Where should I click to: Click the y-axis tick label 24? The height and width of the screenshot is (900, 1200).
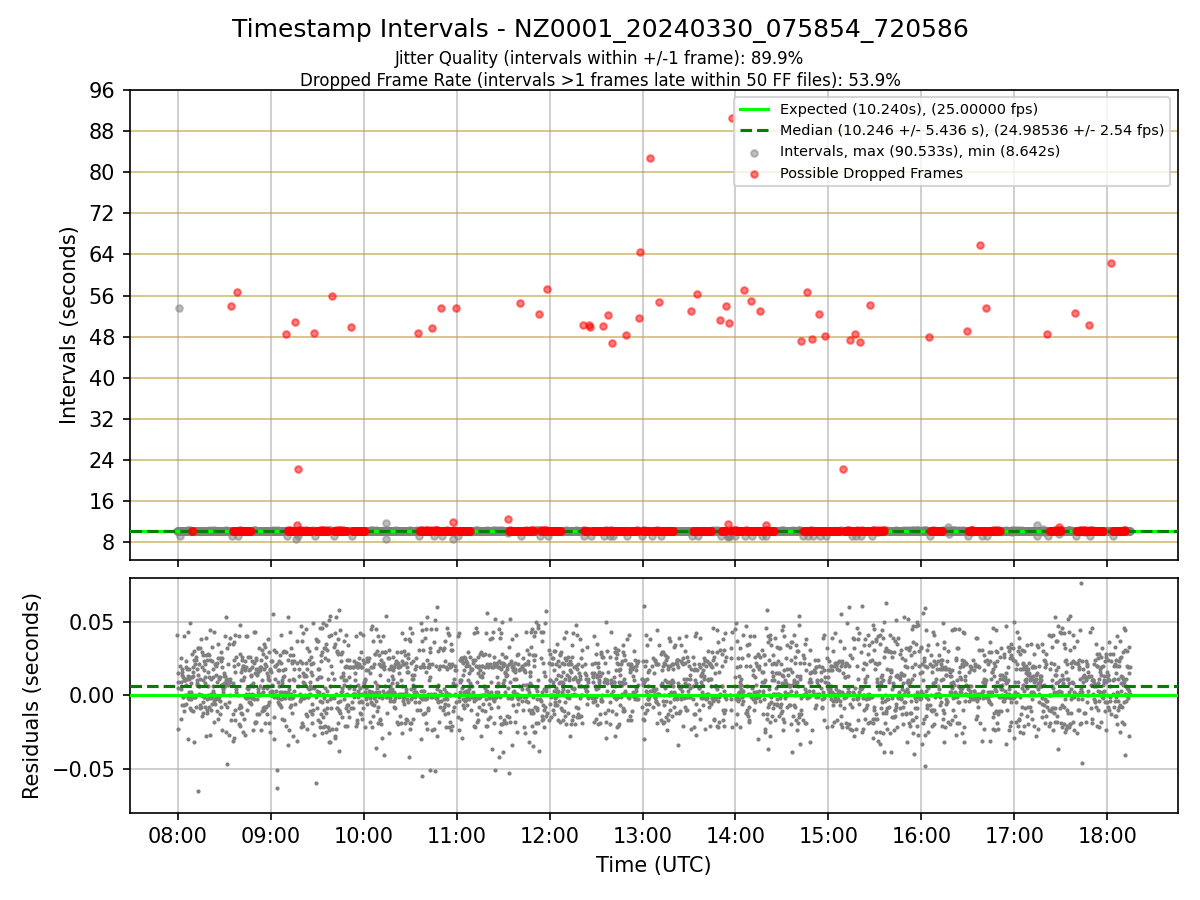(x=106, y=460)
